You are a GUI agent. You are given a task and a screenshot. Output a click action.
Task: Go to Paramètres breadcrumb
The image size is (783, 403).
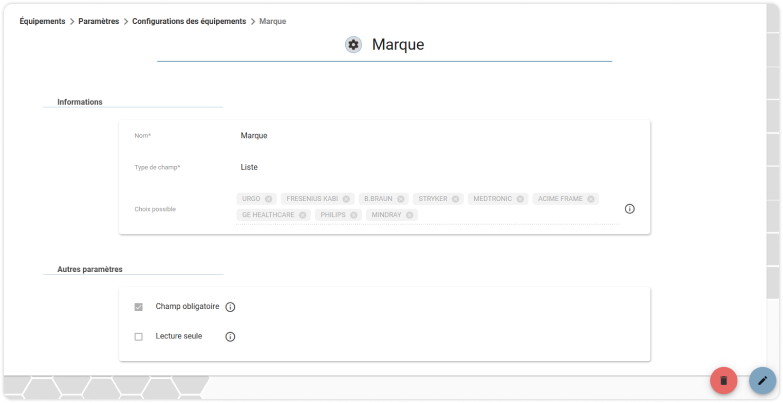click(x=99, y=21)
